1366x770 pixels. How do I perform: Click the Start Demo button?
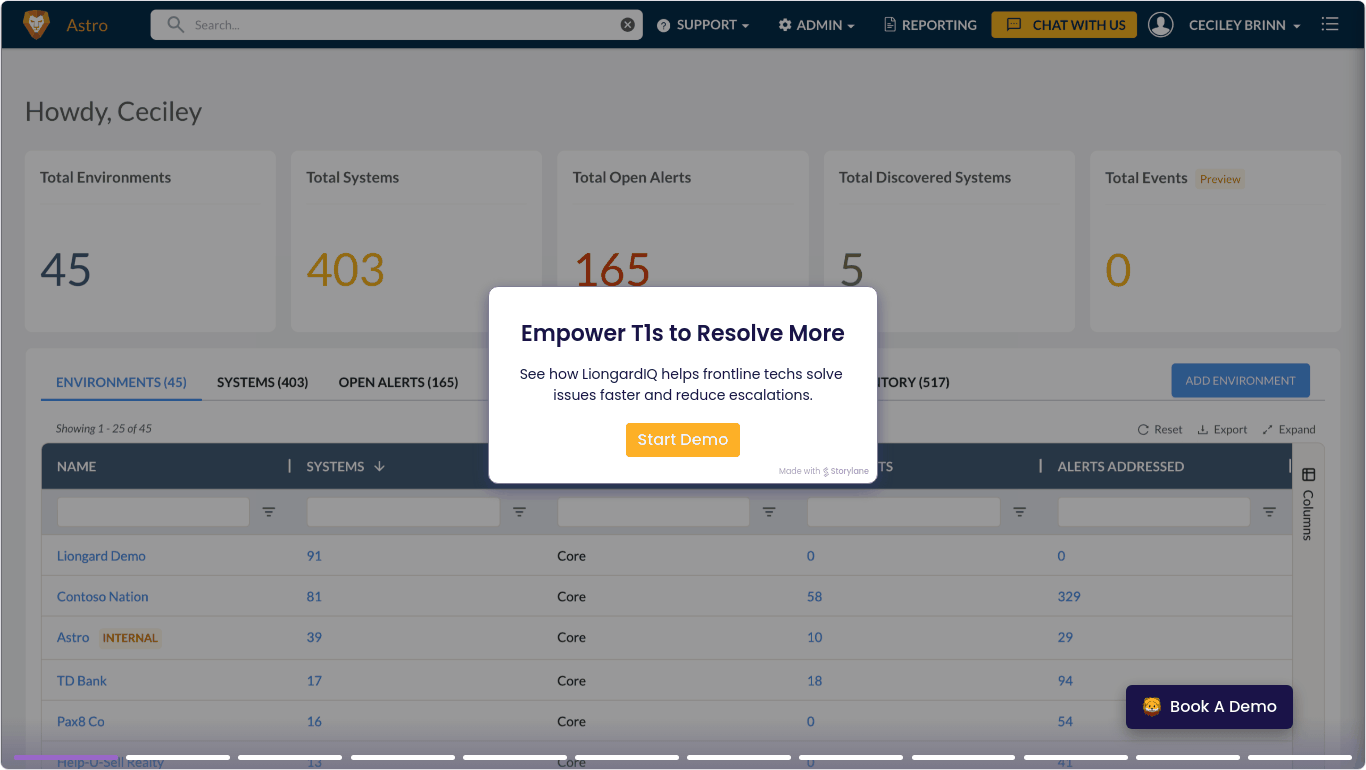tap(682, 440)
